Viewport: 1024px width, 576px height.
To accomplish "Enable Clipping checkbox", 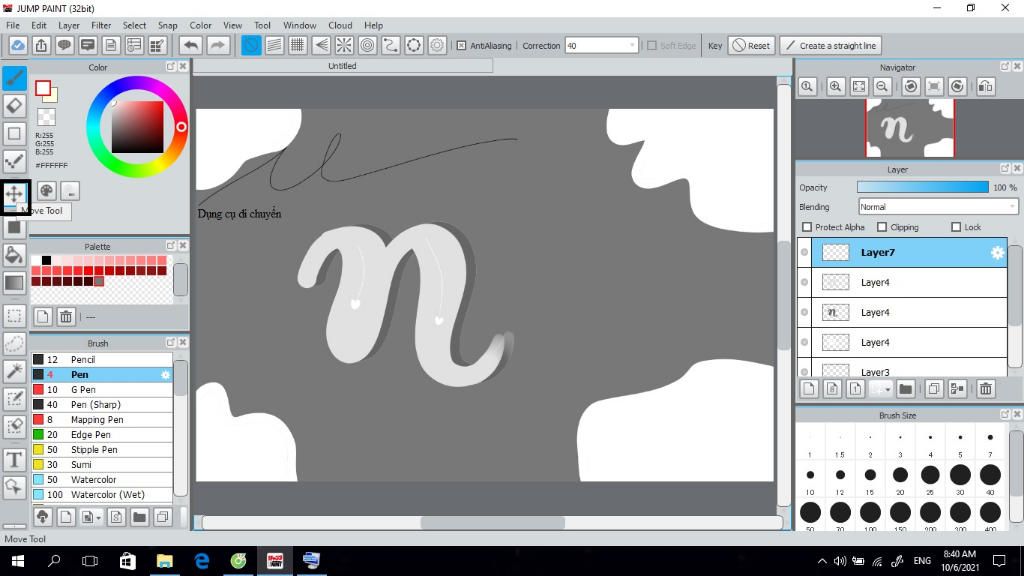I will click(x=882, y=227).
